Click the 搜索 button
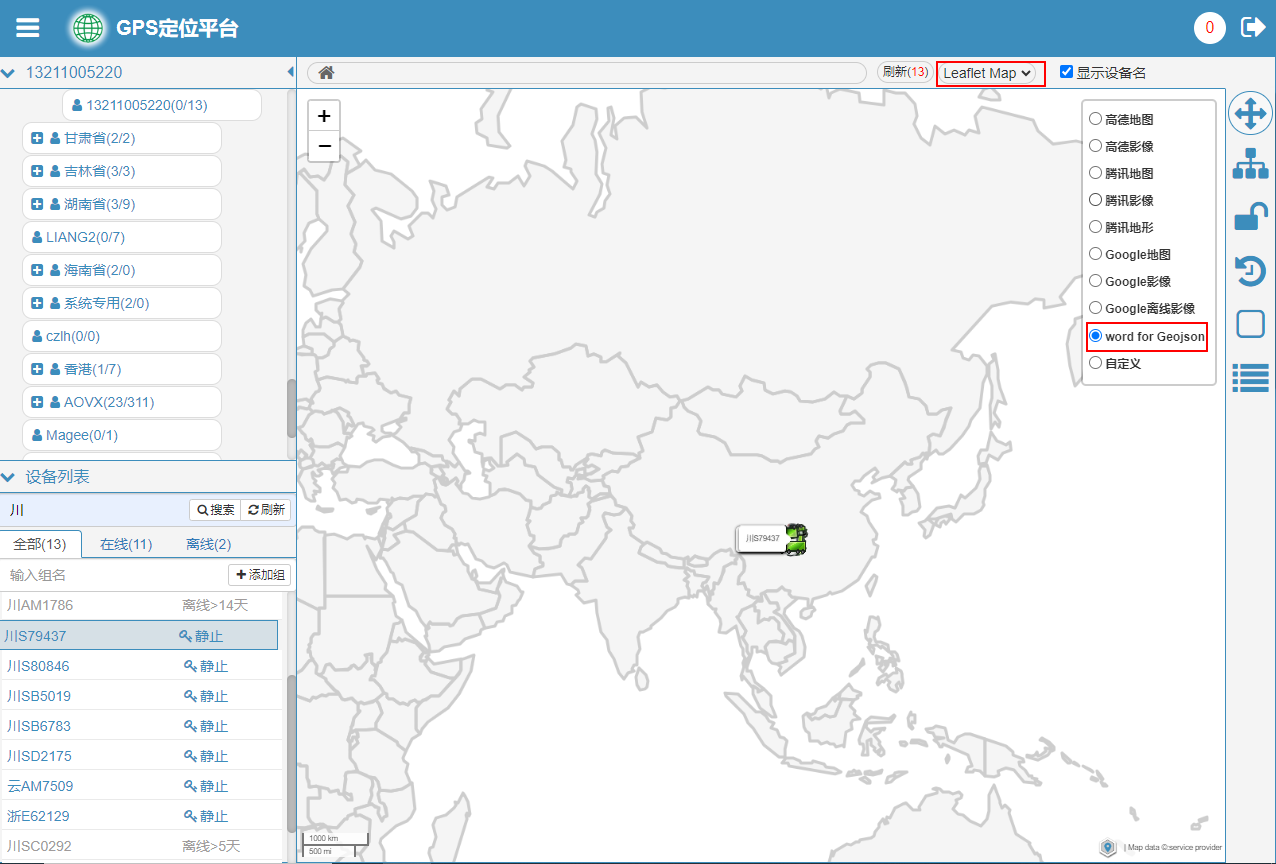Screen dimensions: 1276x864 point(215,510)
